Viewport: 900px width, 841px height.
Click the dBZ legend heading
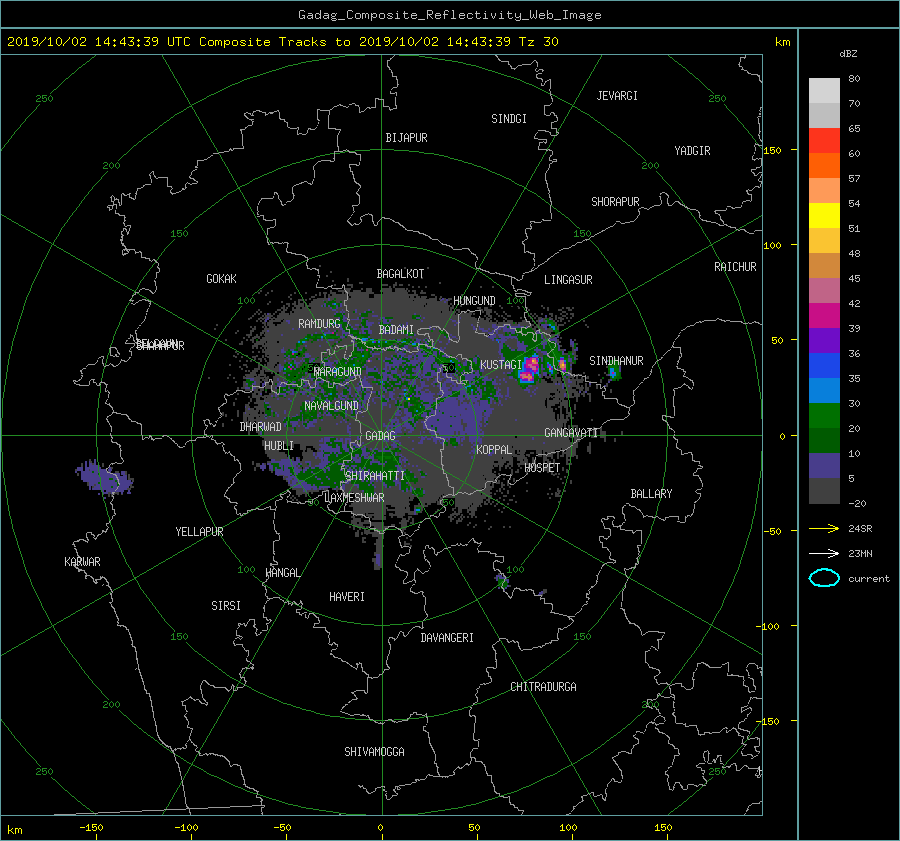(848, 53)
